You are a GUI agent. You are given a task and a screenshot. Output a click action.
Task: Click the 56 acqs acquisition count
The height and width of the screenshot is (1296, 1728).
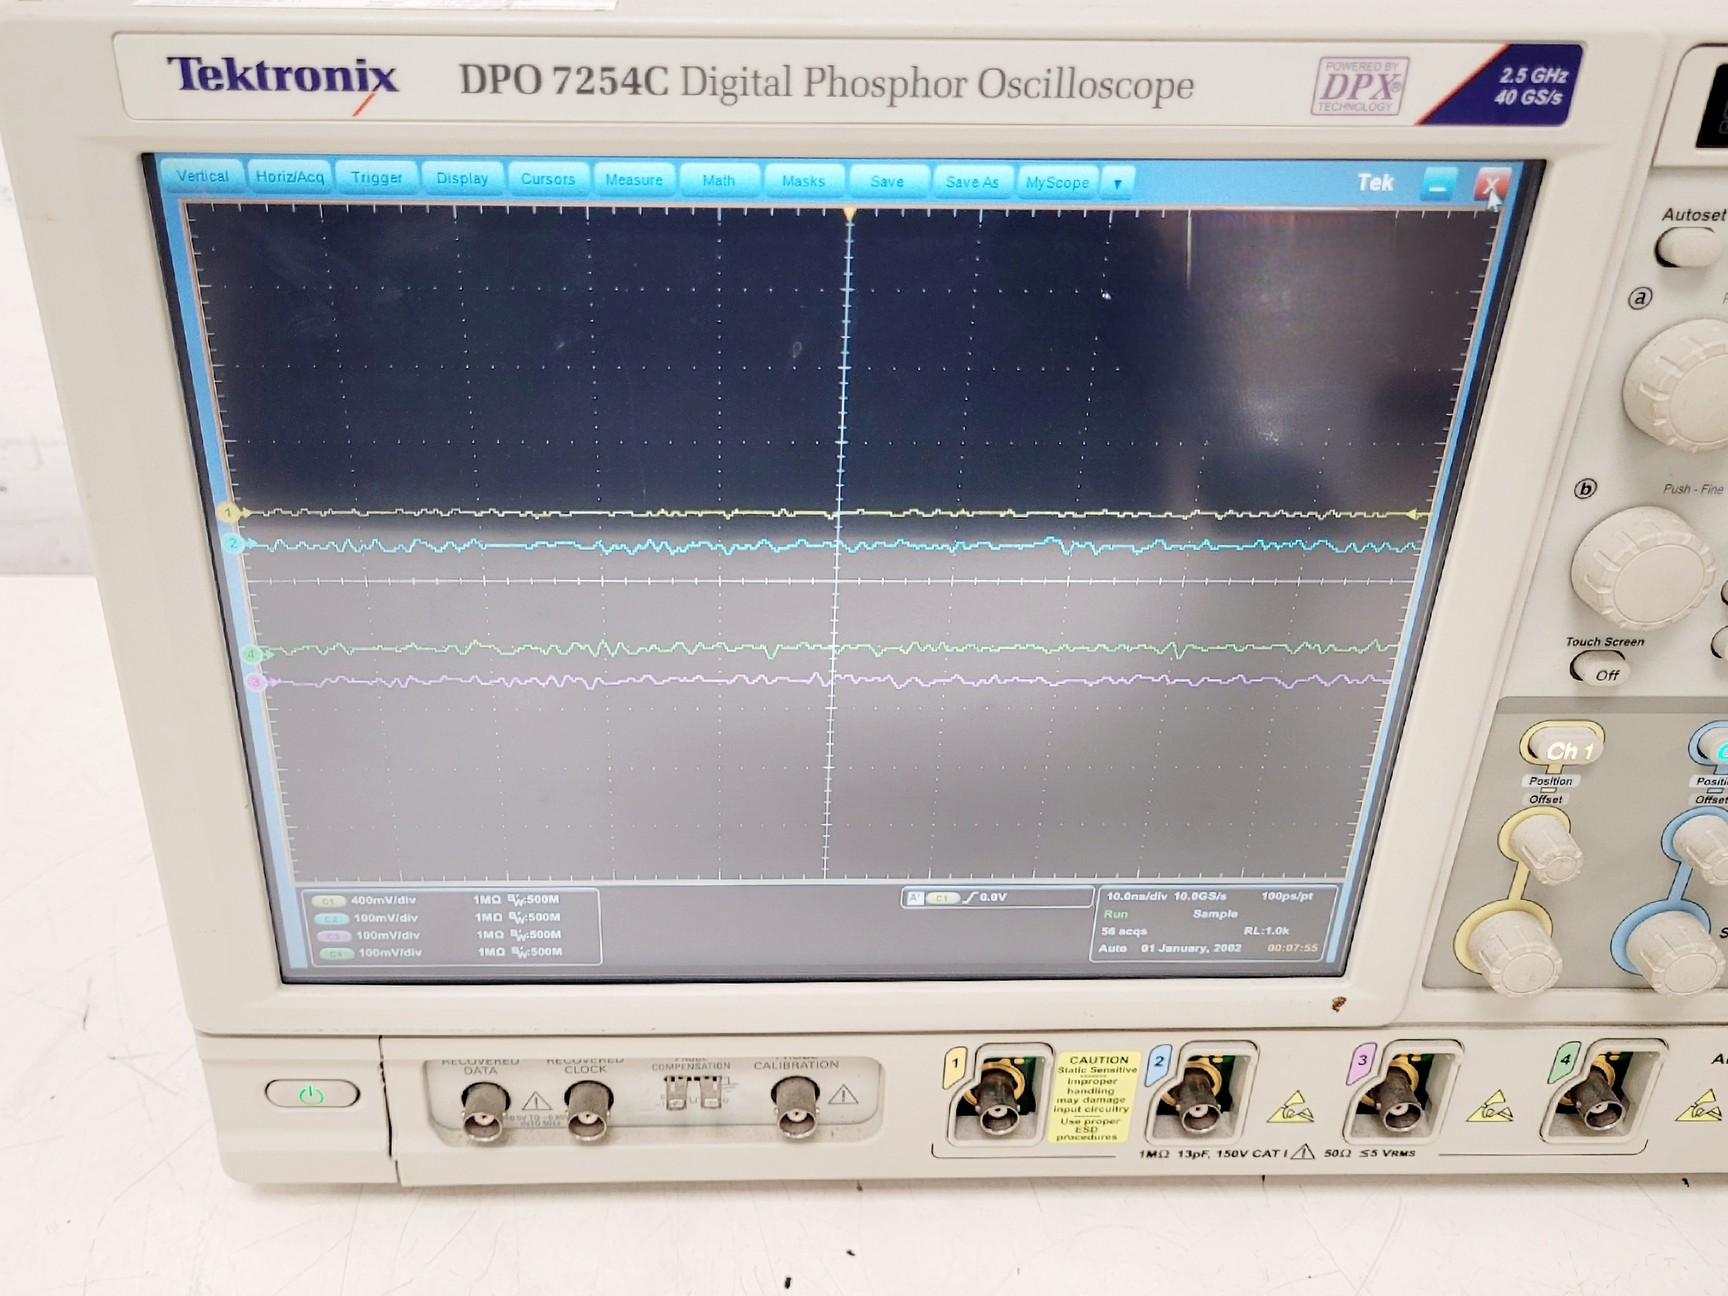(1124, 931)
